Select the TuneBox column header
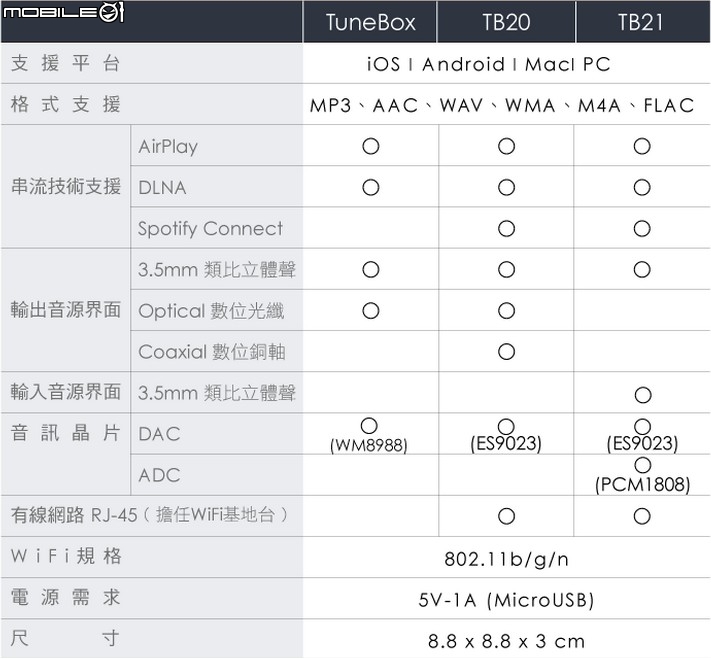 (370, 22)
